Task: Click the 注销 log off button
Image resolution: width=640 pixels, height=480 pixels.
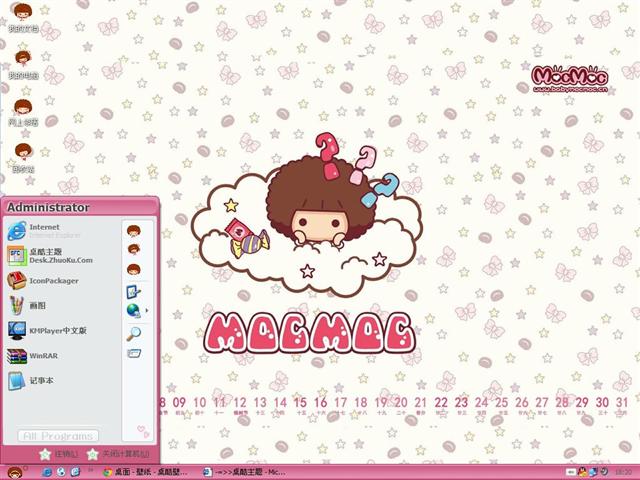Action: tap(59, 454)
